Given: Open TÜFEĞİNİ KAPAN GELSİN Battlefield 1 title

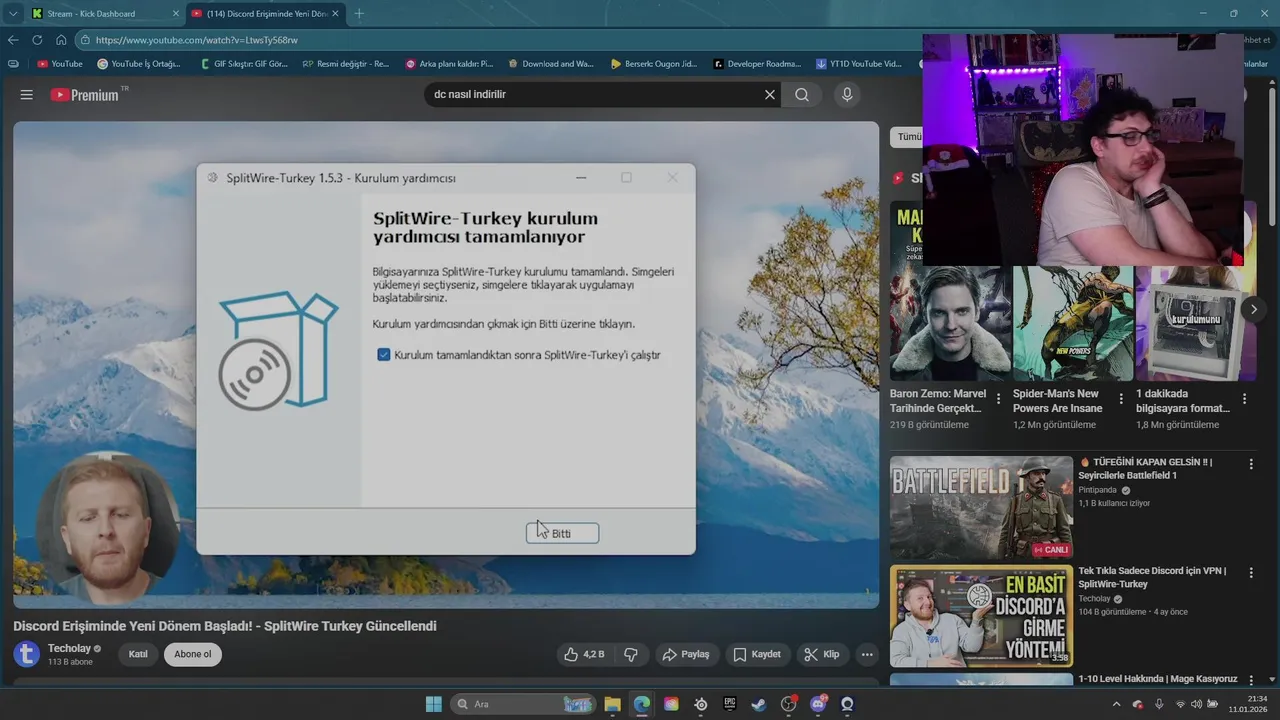Looking at the screenshot, I should (x=1145, y=469).
